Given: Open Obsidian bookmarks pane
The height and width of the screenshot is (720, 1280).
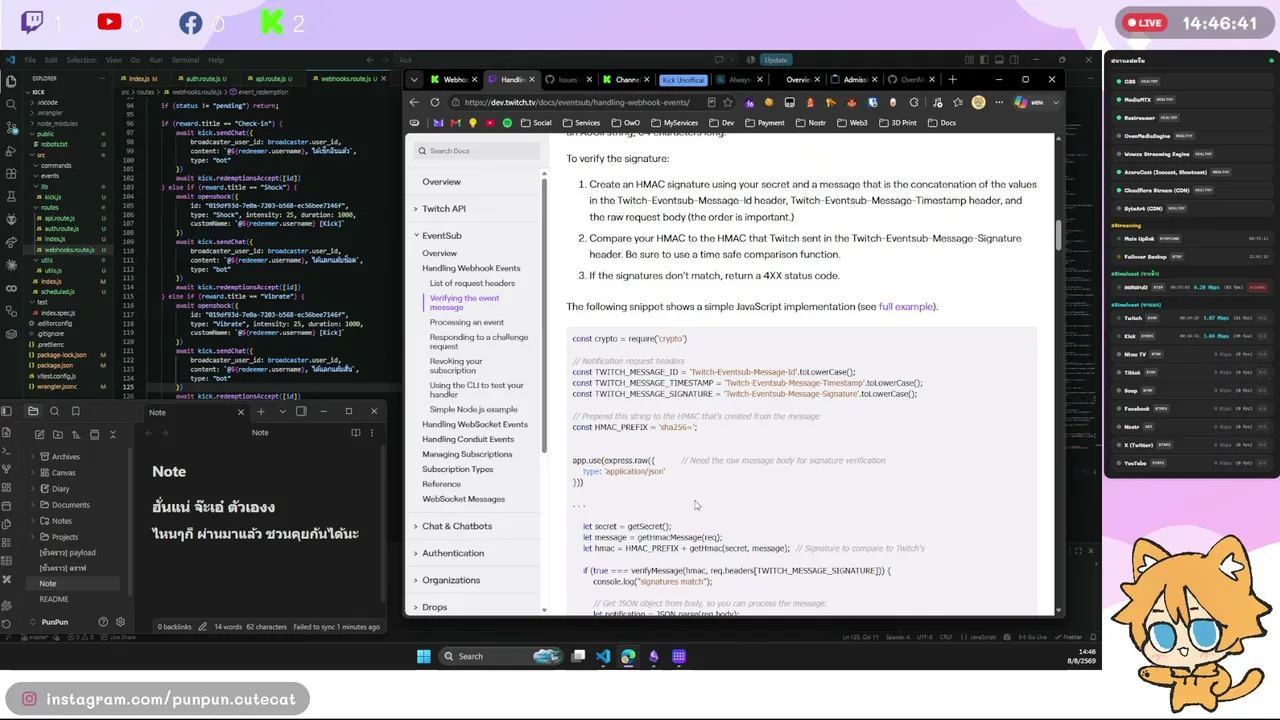Looking at the screenshot, I should click(x=75, y=411).
